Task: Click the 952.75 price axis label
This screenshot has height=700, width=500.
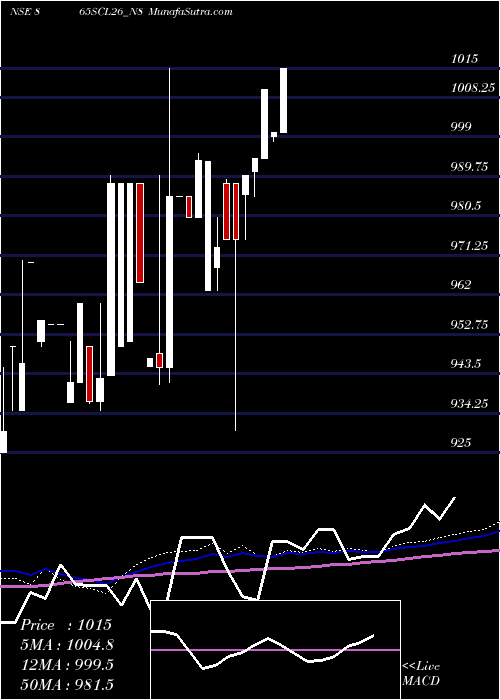Action: pyautogui.click(x=470, y=325)
